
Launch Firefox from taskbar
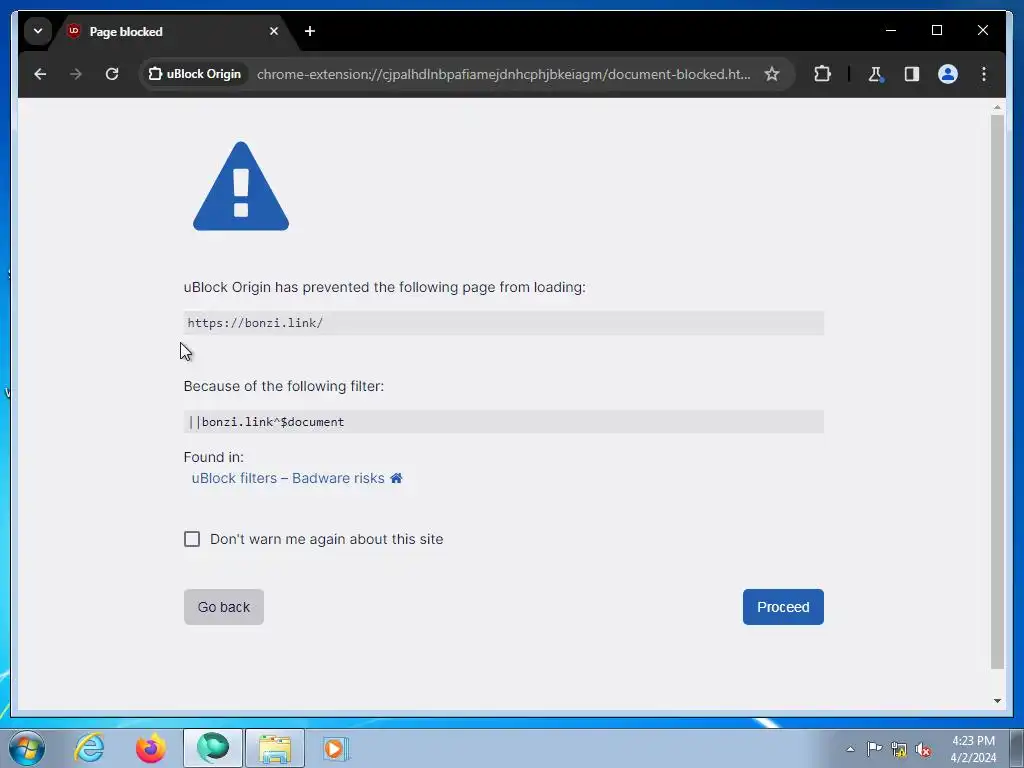pos(150,748)
